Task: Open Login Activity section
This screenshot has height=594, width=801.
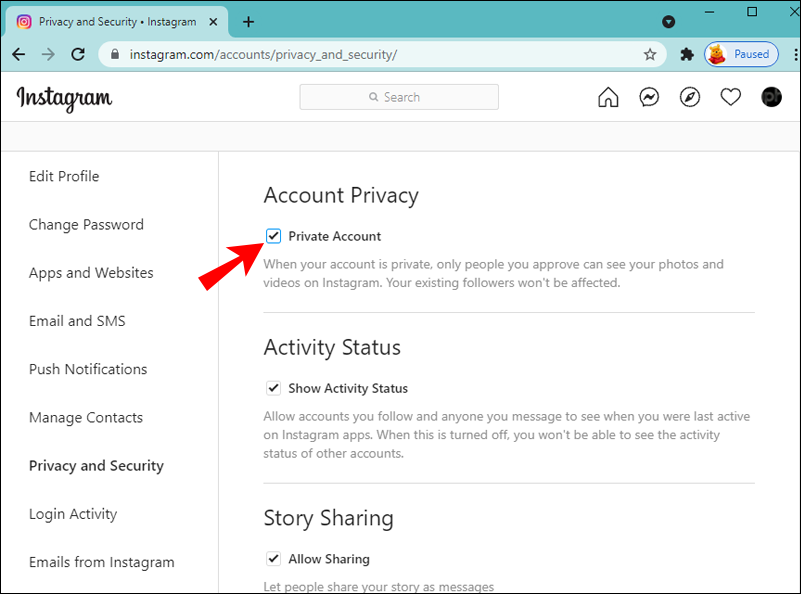Action: pyautogui.click(x=73, y=514)
